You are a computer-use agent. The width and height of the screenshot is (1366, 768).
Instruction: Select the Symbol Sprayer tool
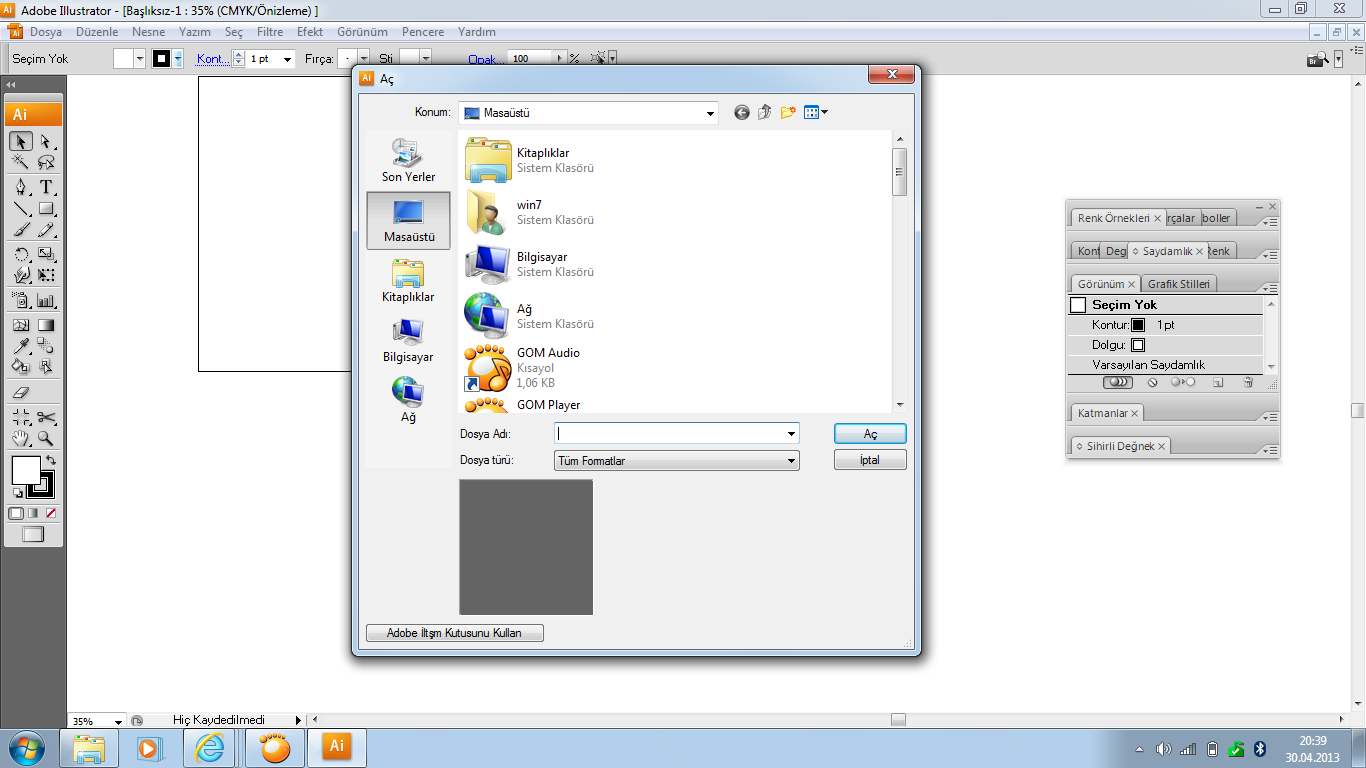pos(22,299)
